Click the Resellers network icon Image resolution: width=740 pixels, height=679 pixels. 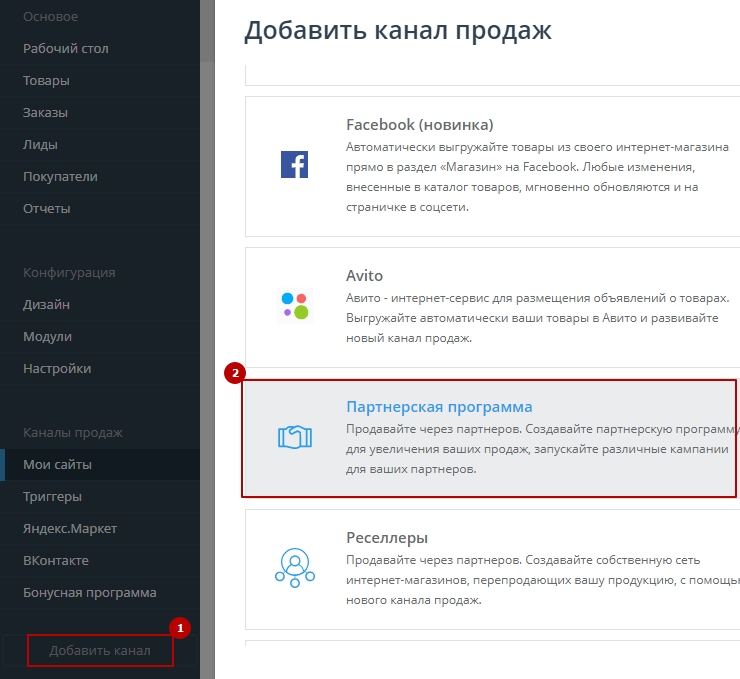tap(294, 566)
